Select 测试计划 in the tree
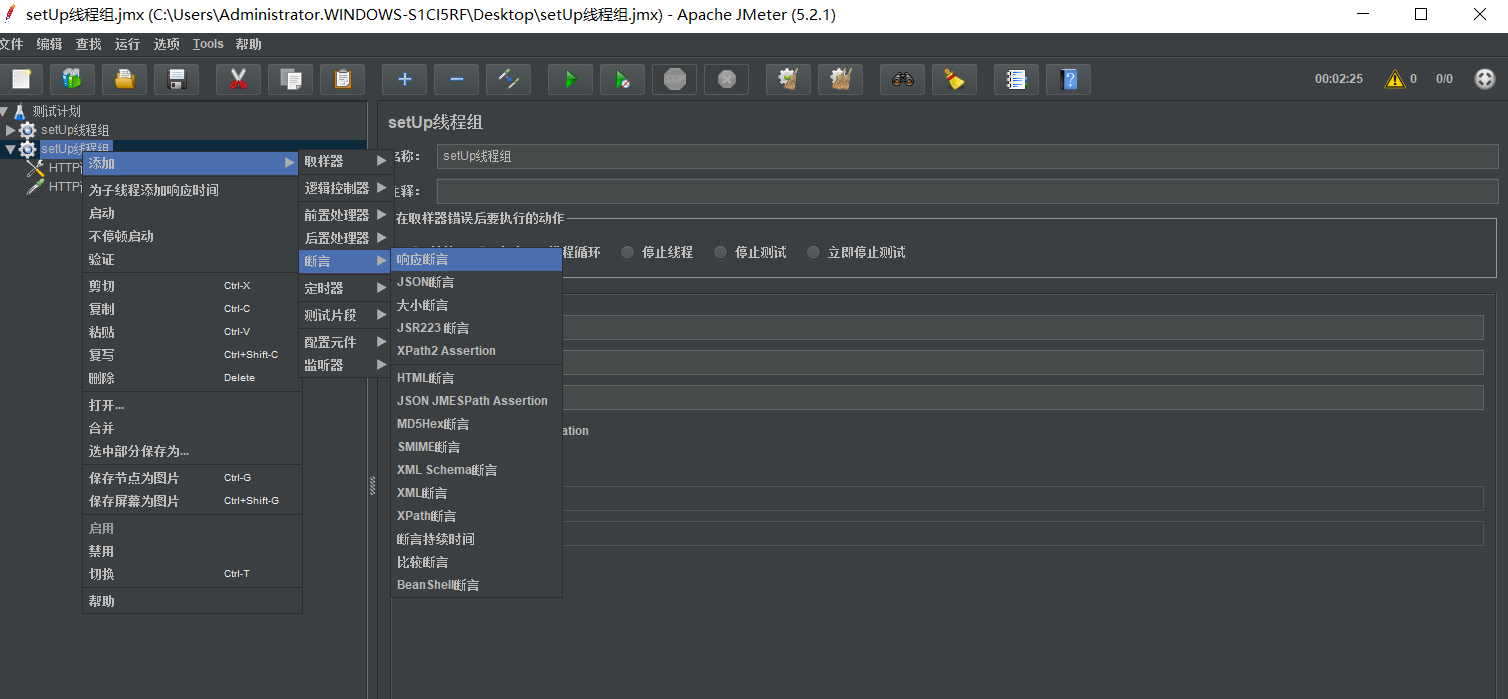This screenshot has height=699, width=1508. pos(56,111)
